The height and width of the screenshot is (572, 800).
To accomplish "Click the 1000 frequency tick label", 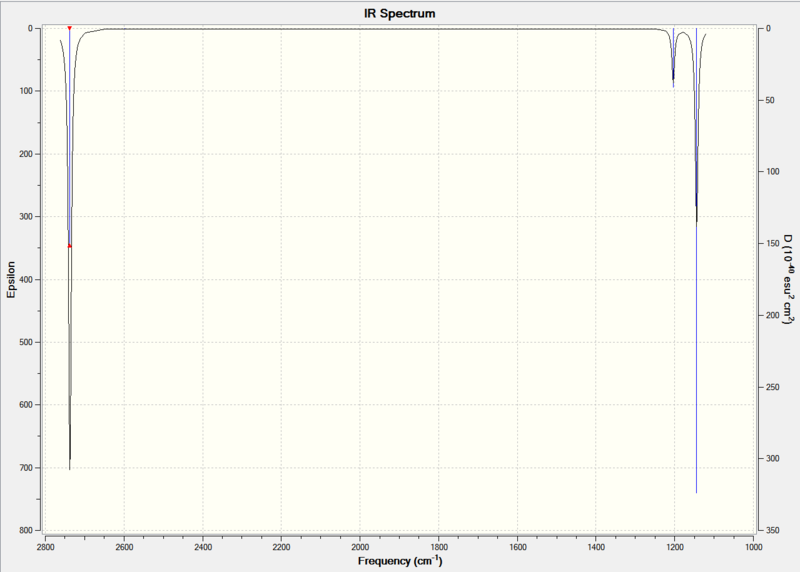I will 754,547.
